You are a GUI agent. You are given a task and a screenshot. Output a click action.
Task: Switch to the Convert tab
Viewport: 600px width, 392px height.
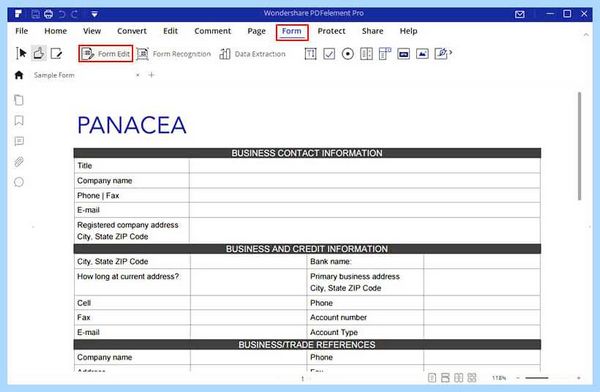132,31
